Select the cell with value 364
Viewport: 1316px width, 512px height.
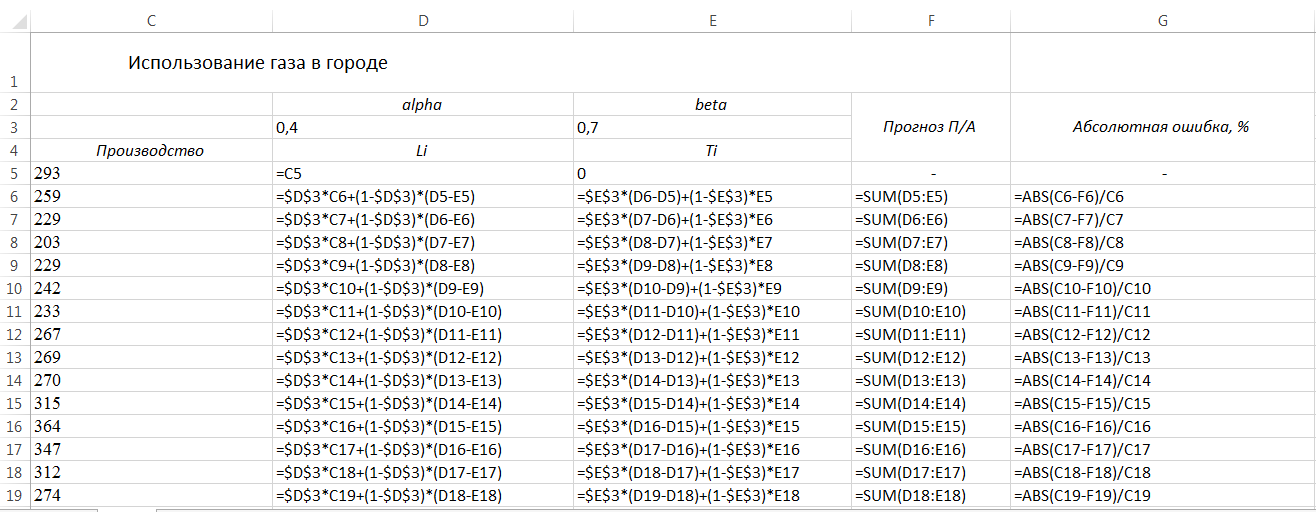152,426
